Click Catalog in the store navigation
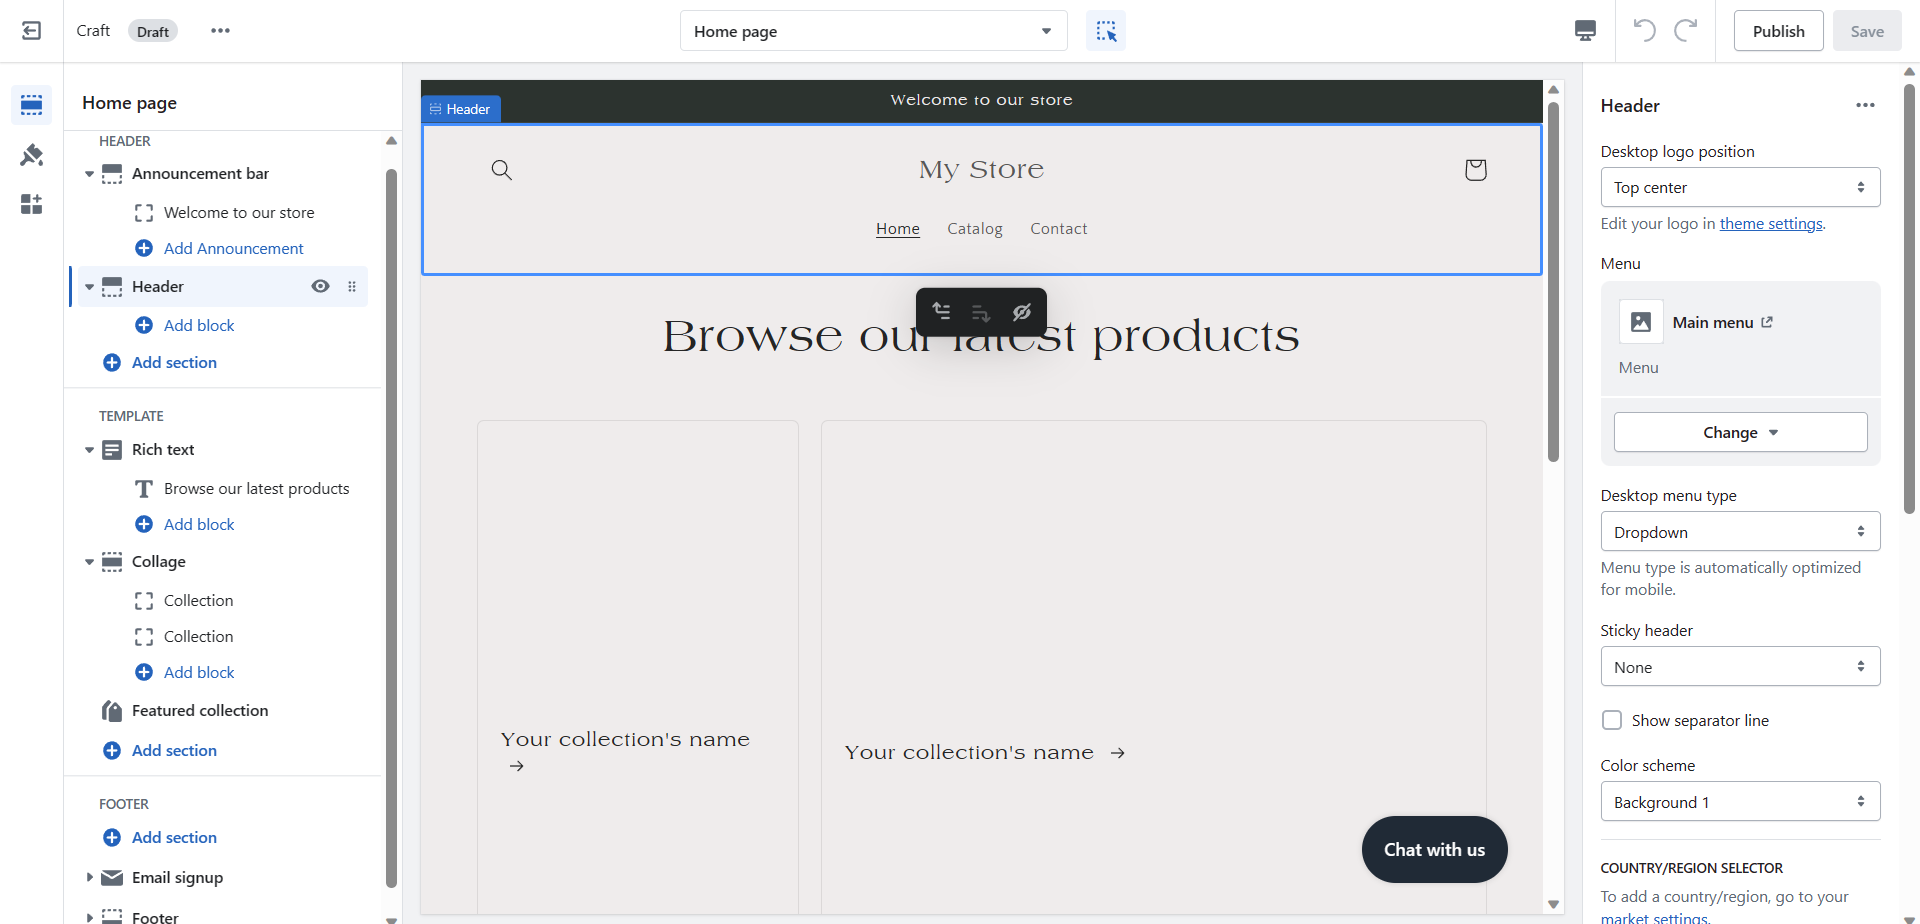This screenshot has width=1920, height=924. pyautogui.click(x=975, y=229)
